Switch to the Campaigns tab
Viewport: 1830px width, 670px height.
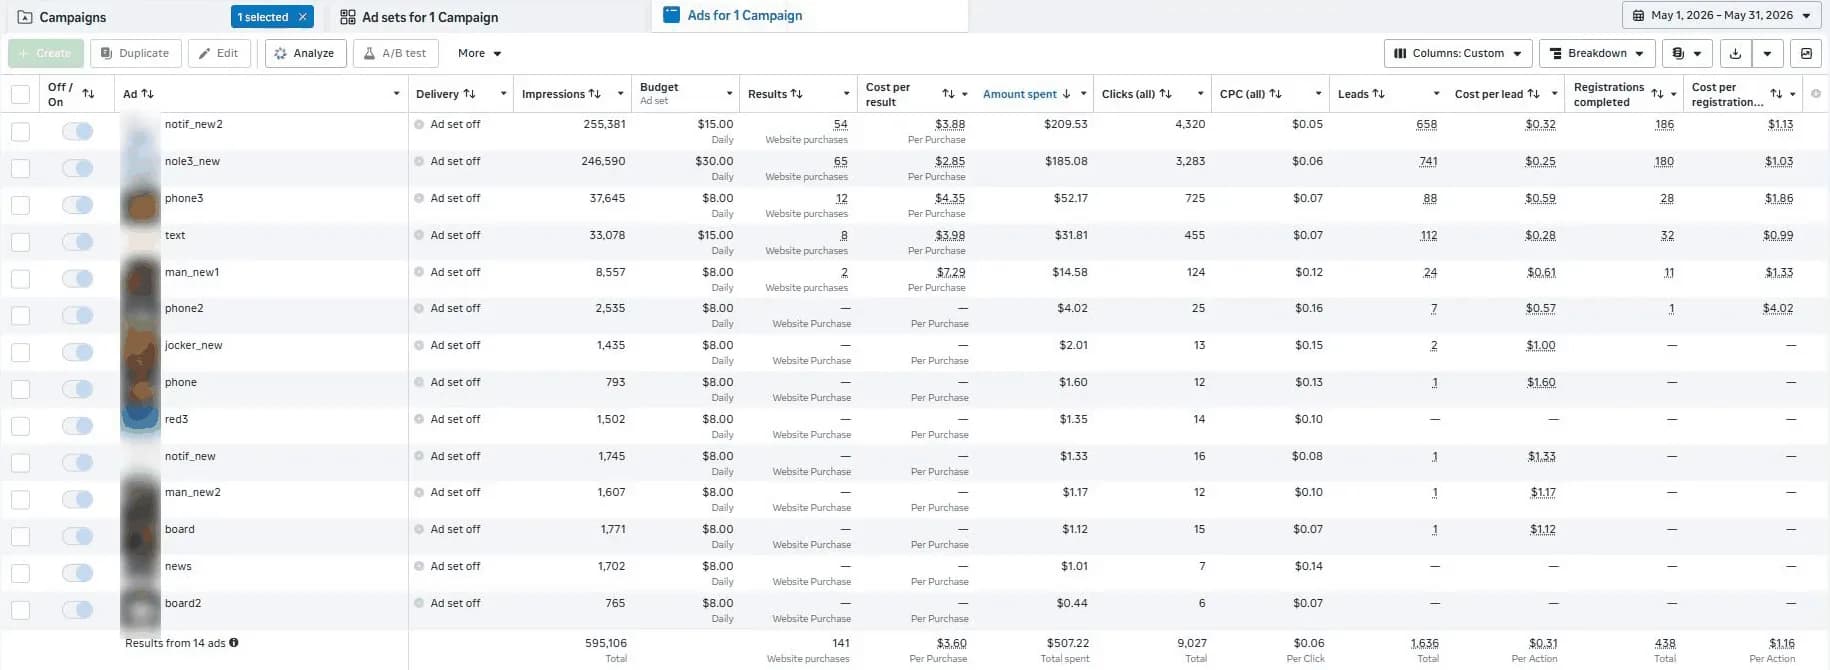[72, 17]
